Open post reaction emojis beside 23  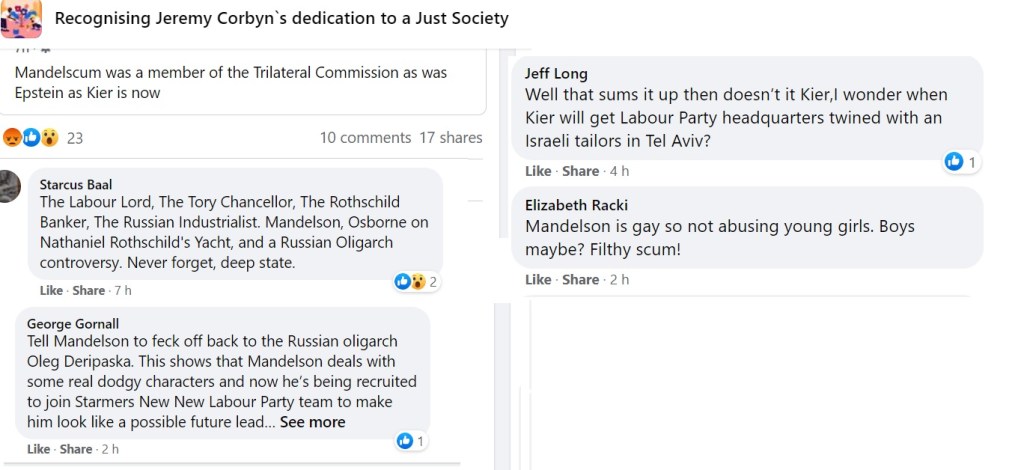(32, 138)
